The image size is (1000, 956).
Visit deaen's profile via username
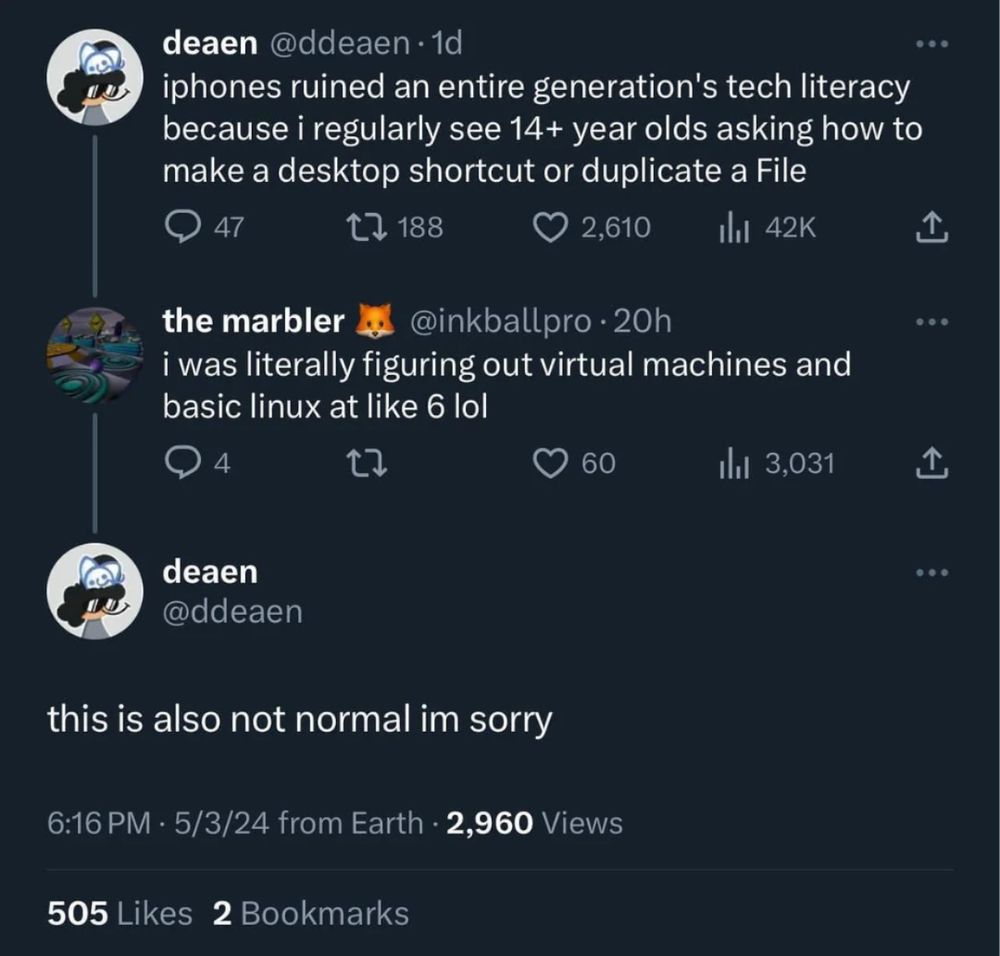[233, 611]
